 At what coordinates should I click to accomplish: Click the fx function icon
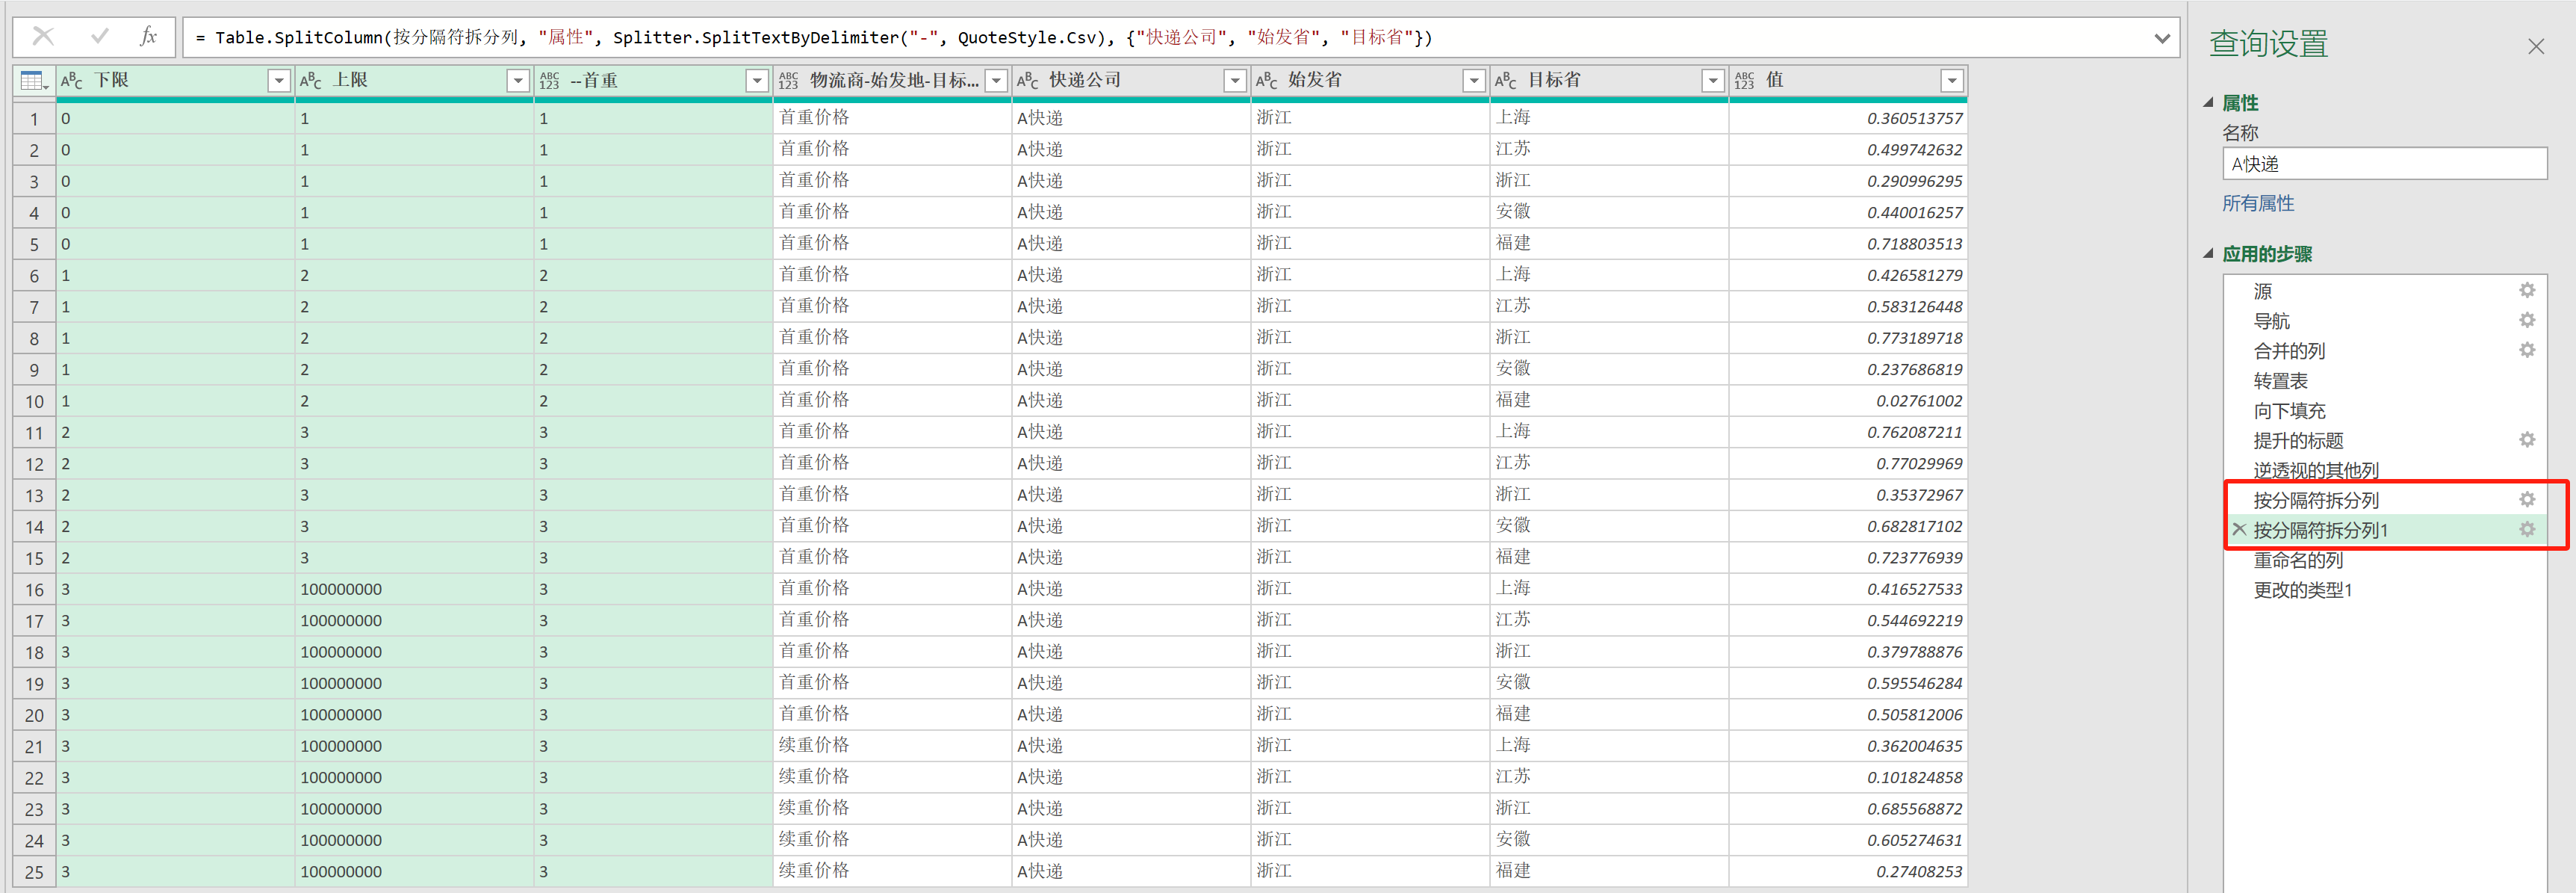[148, 37]
